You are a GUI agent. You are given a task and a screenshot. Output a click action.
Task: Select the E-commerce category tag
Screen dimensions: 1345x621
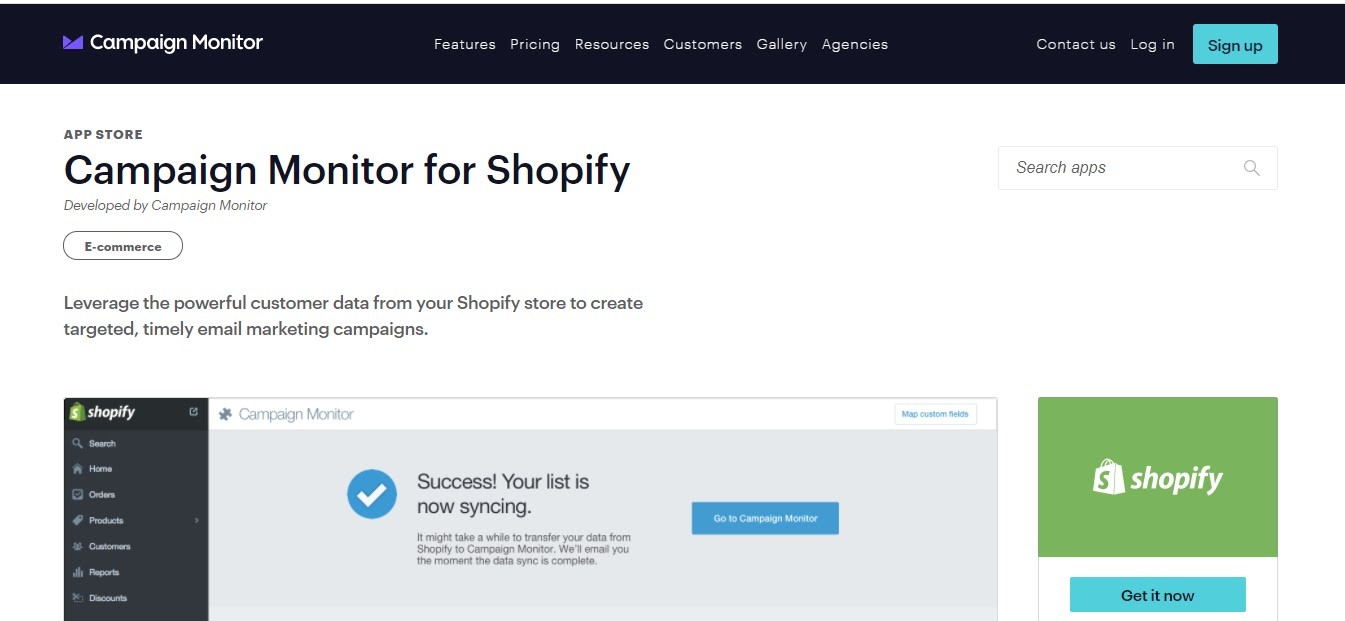tap(122, 245)
